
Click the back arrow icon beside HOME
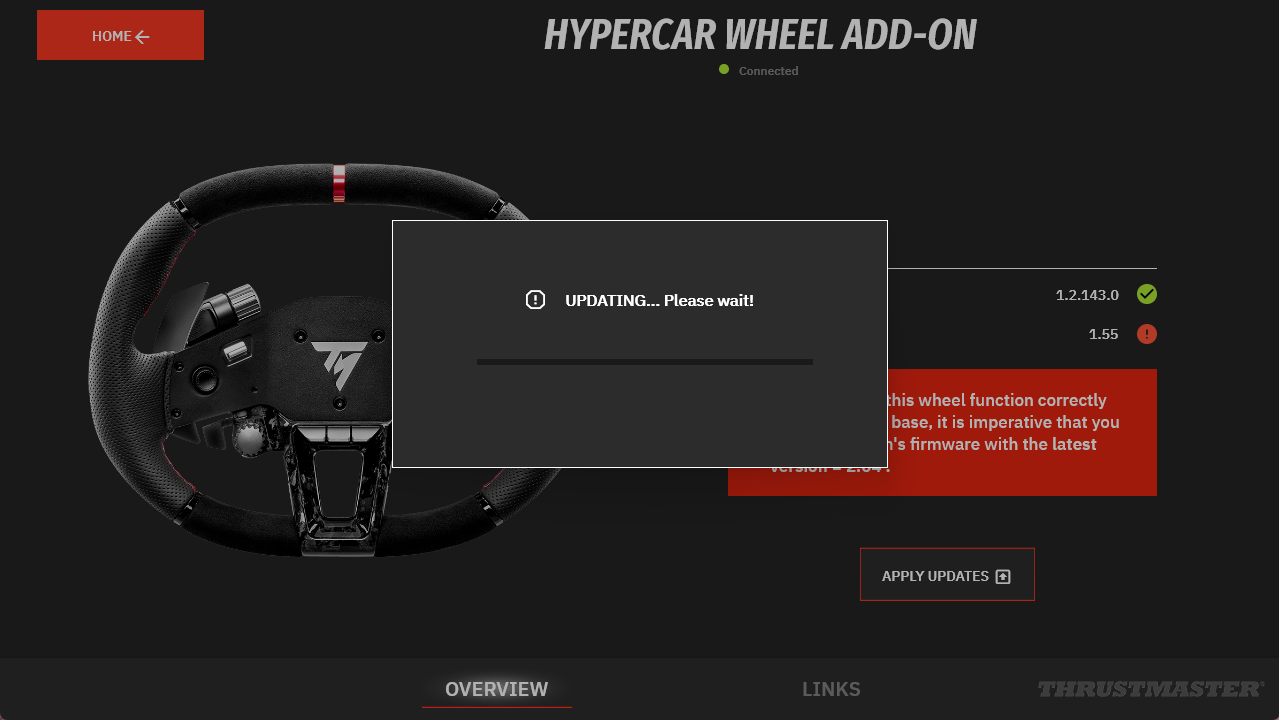click(142, 37)
